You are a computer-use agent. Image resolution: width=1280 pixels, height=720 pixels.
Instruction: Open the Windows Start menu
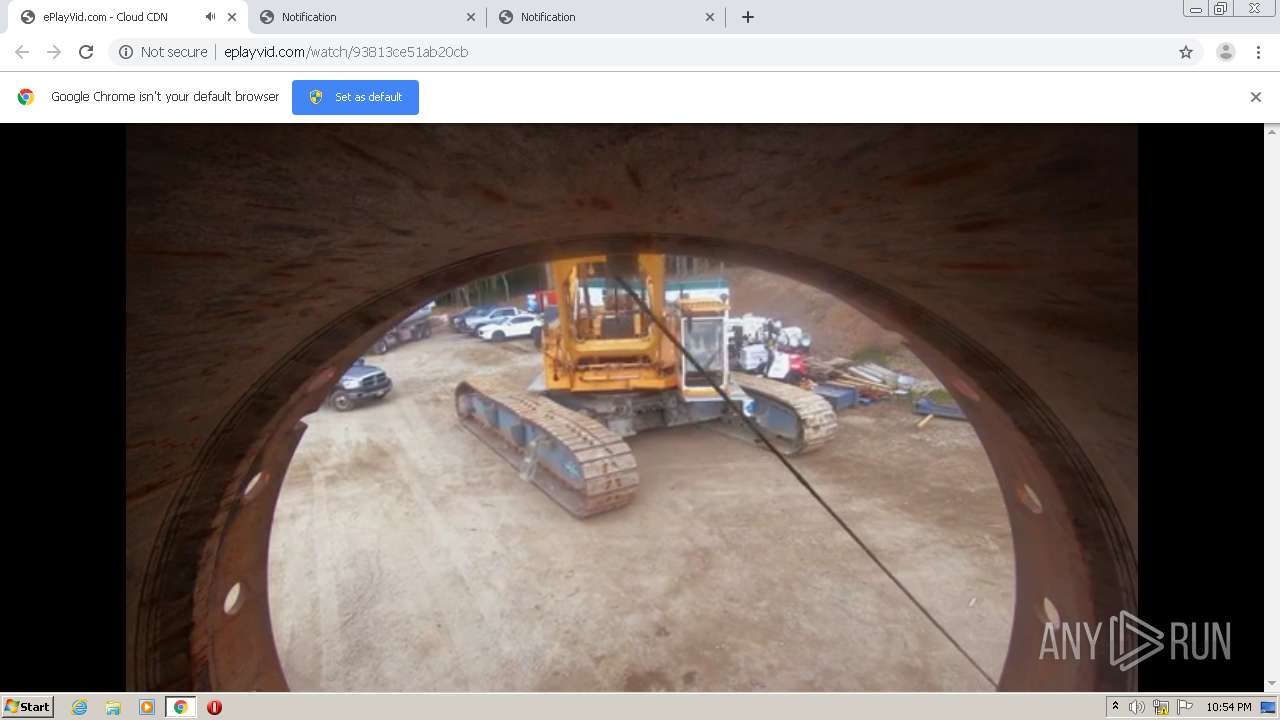pyautogui.click(x=28, y=707)
